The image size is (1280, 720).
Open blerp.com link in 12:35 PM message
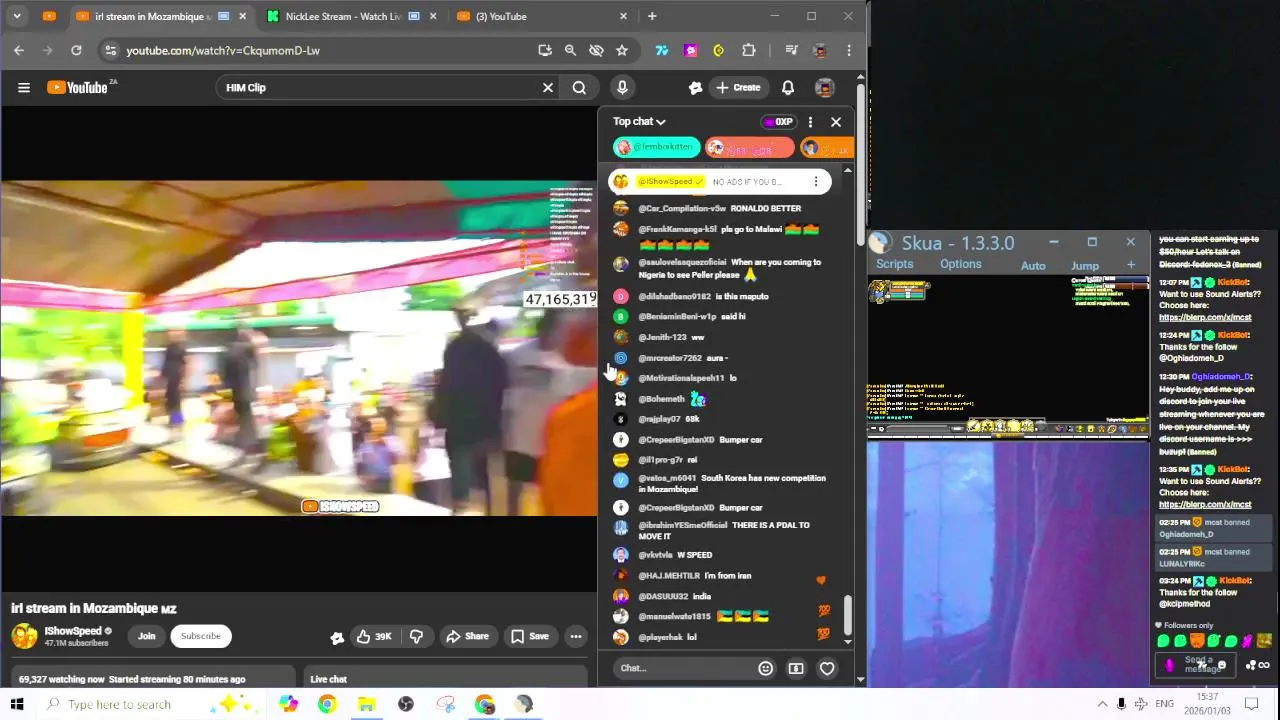[x=1205, y=505]
